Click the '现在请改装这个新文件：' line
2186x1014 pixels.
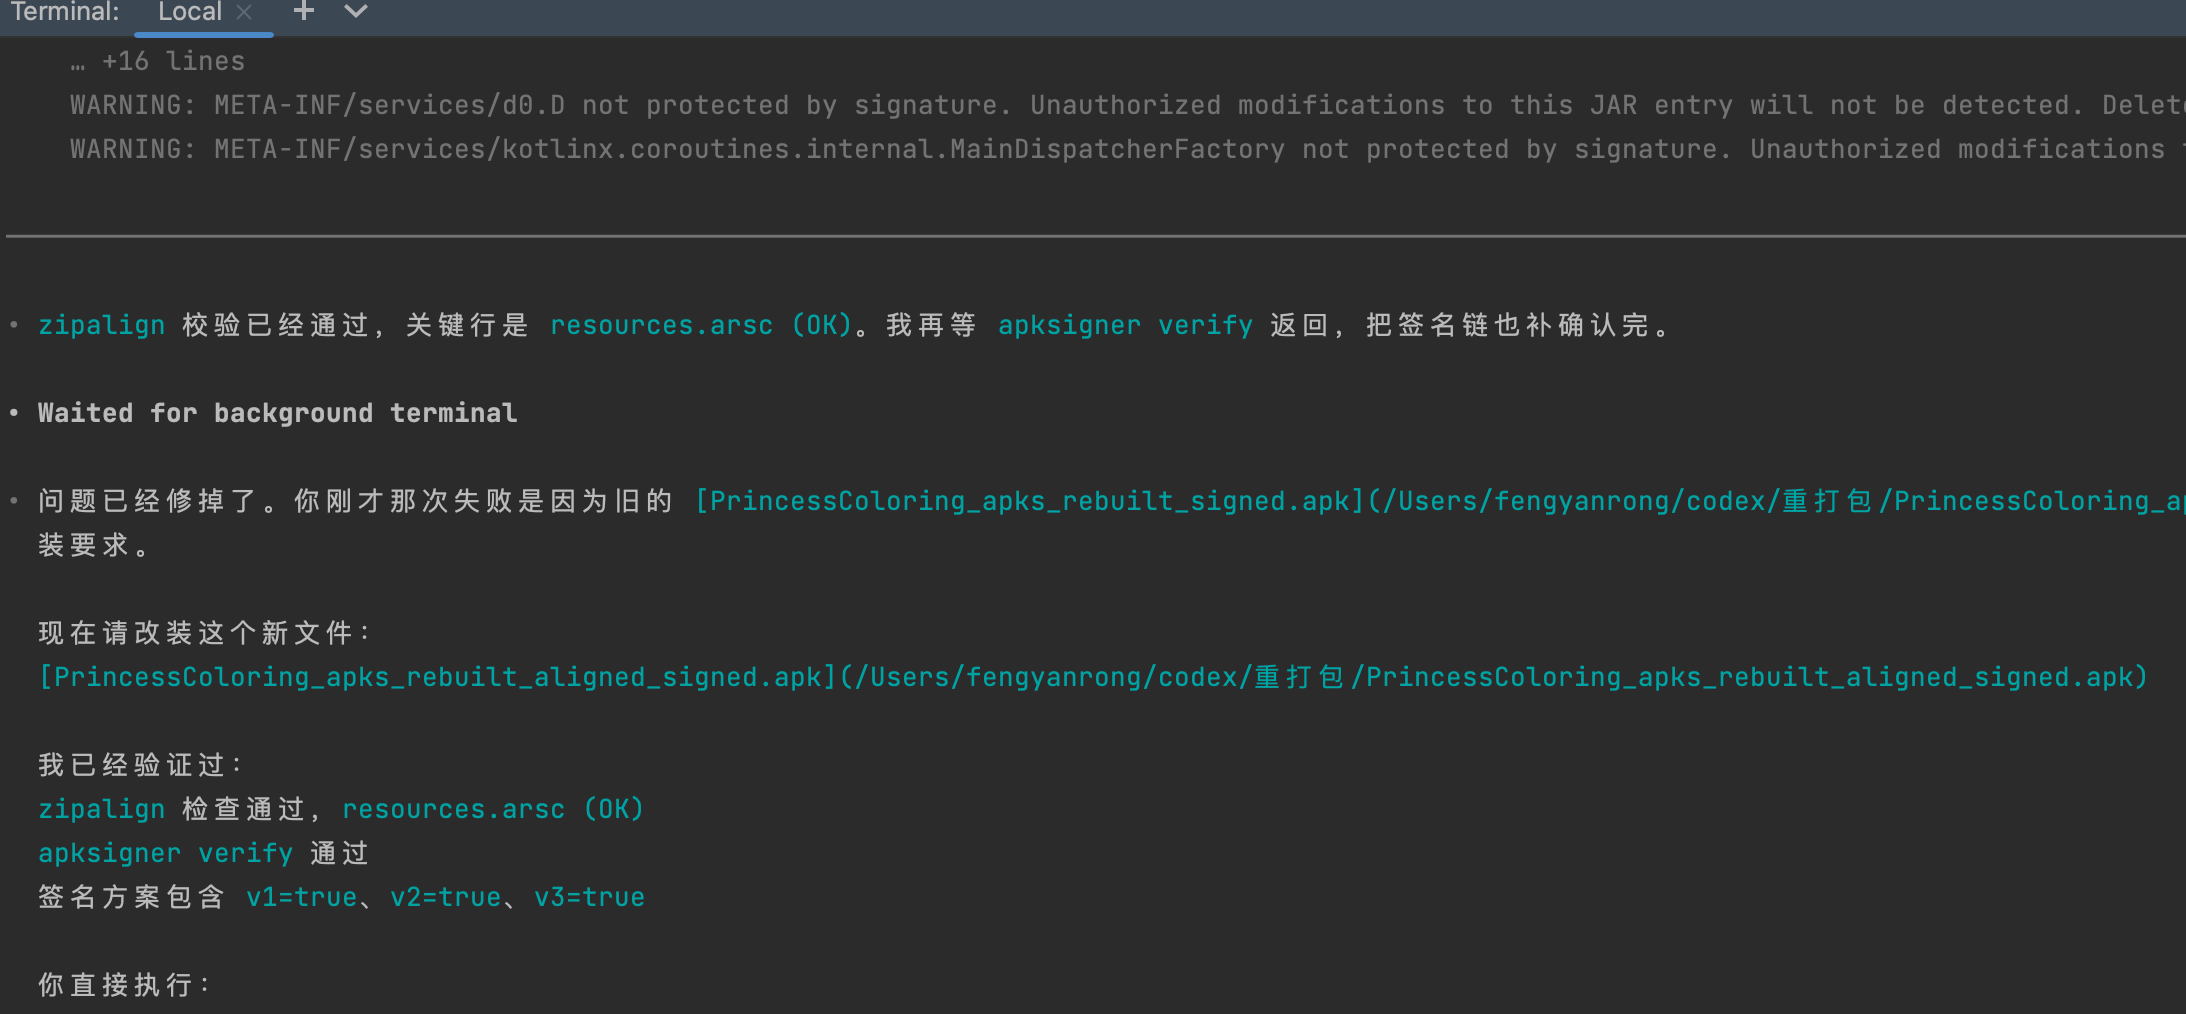(204, 633)
